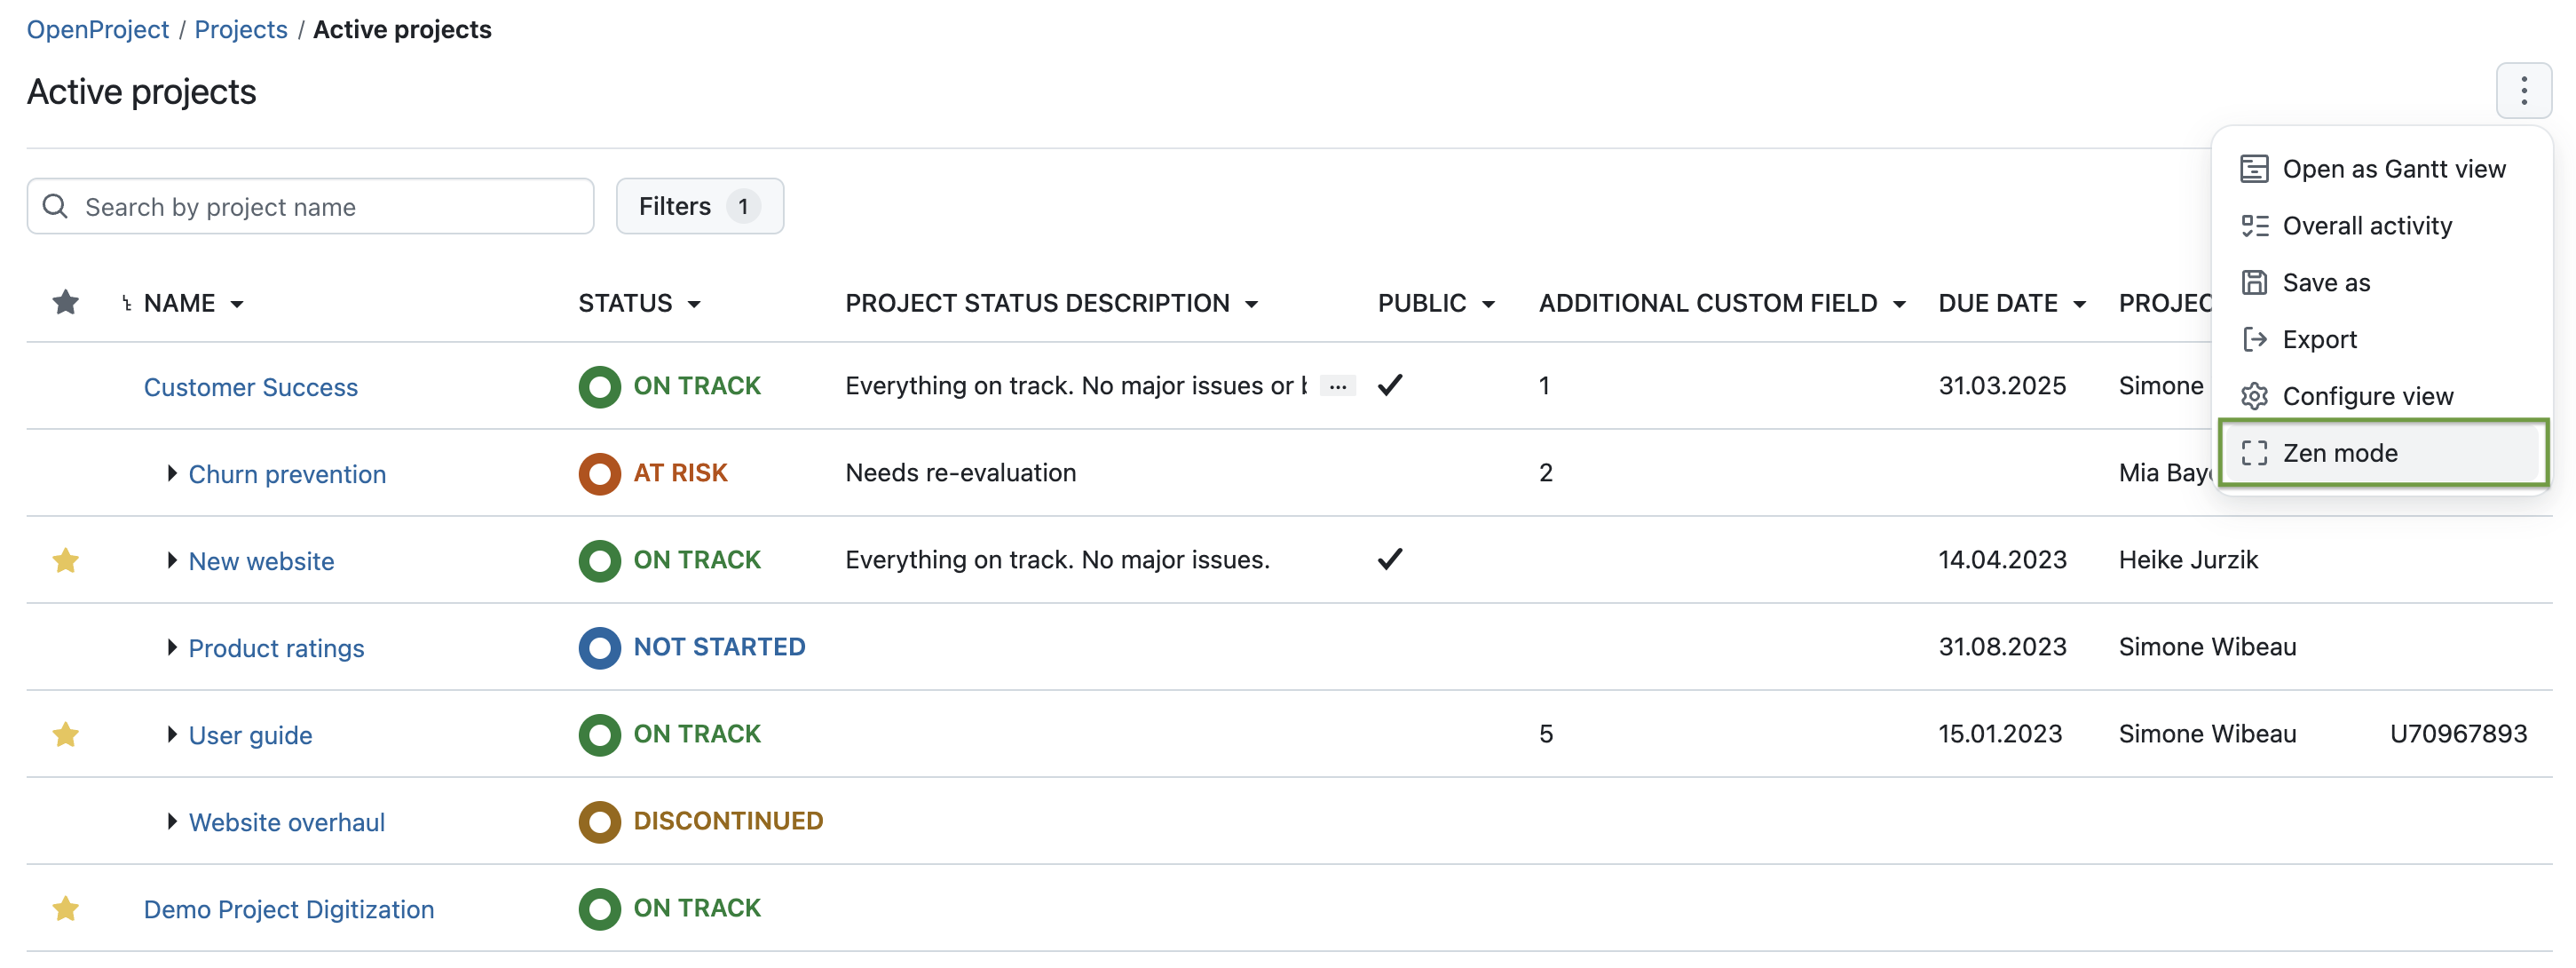Click the OpenProject breadcrumb link

[x=97, y=28]
